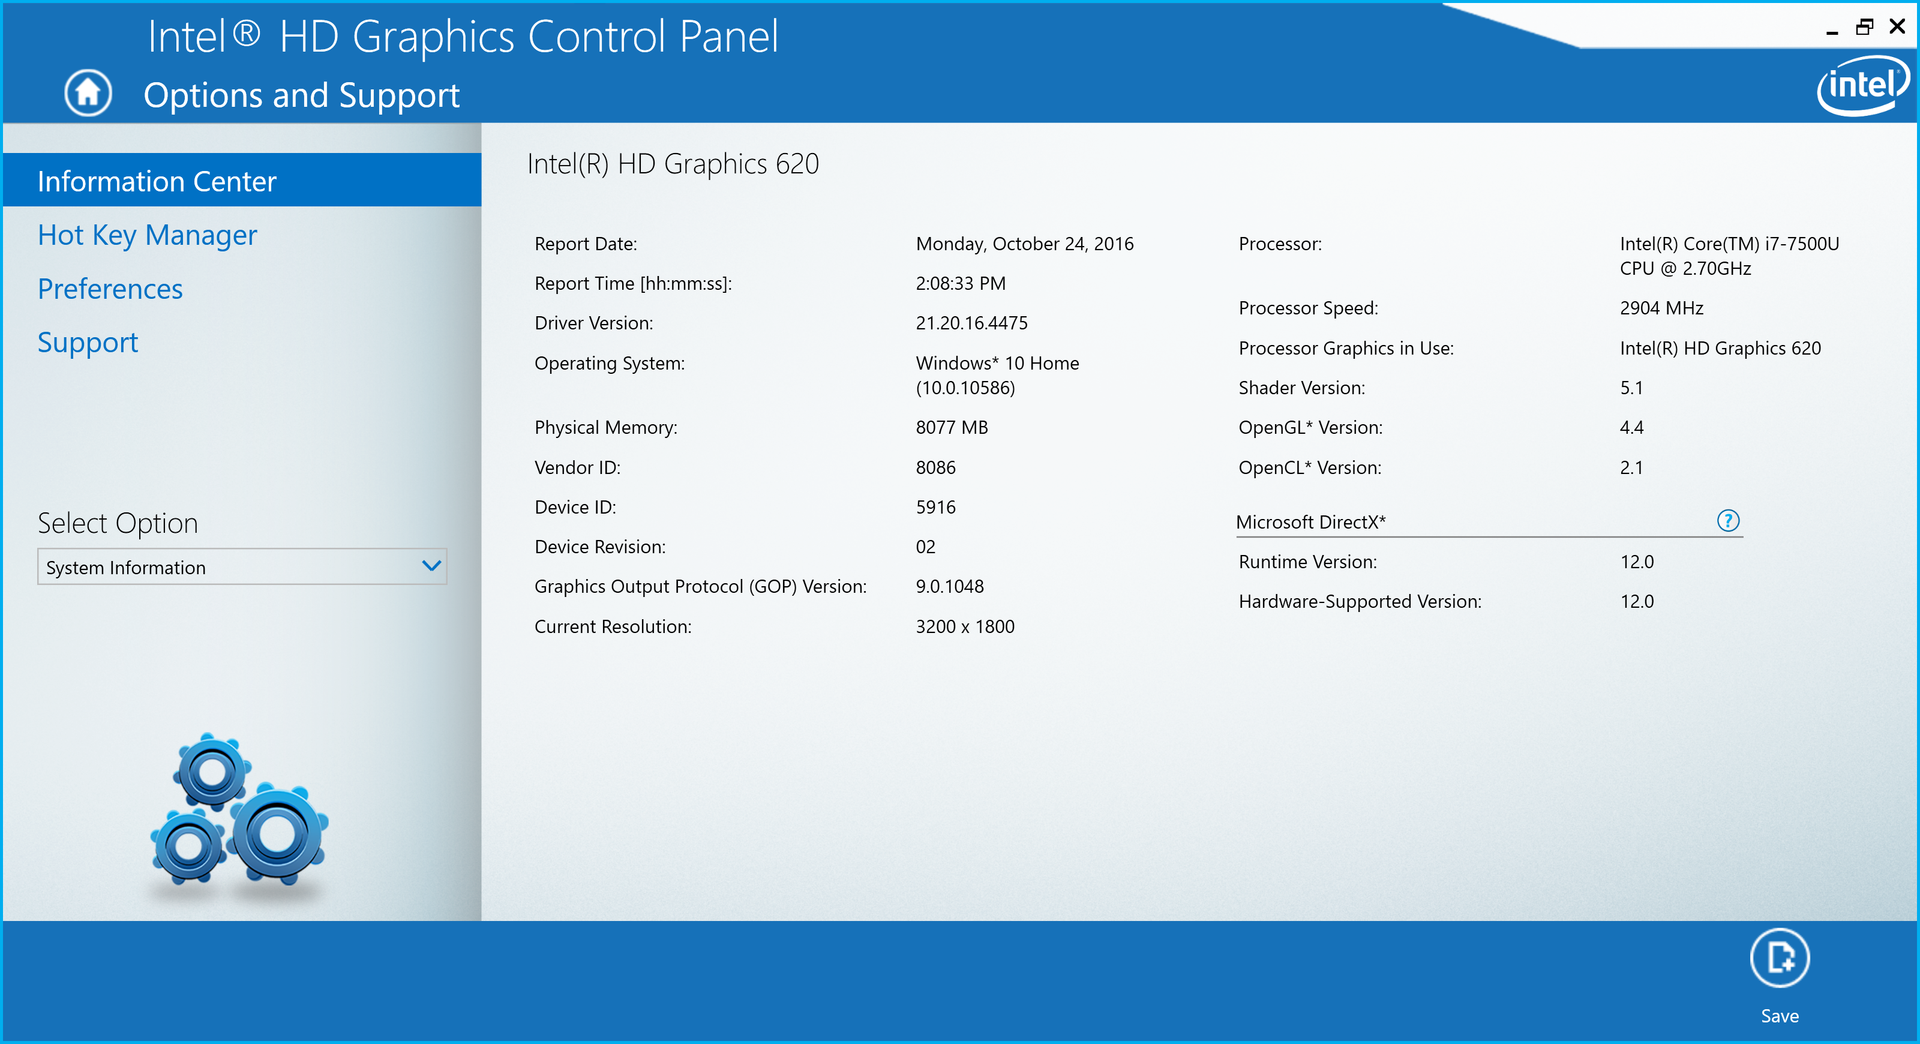Click the Microsoft DirectX* section header
1920x1044 pixels.
[x=1311, y=522]
